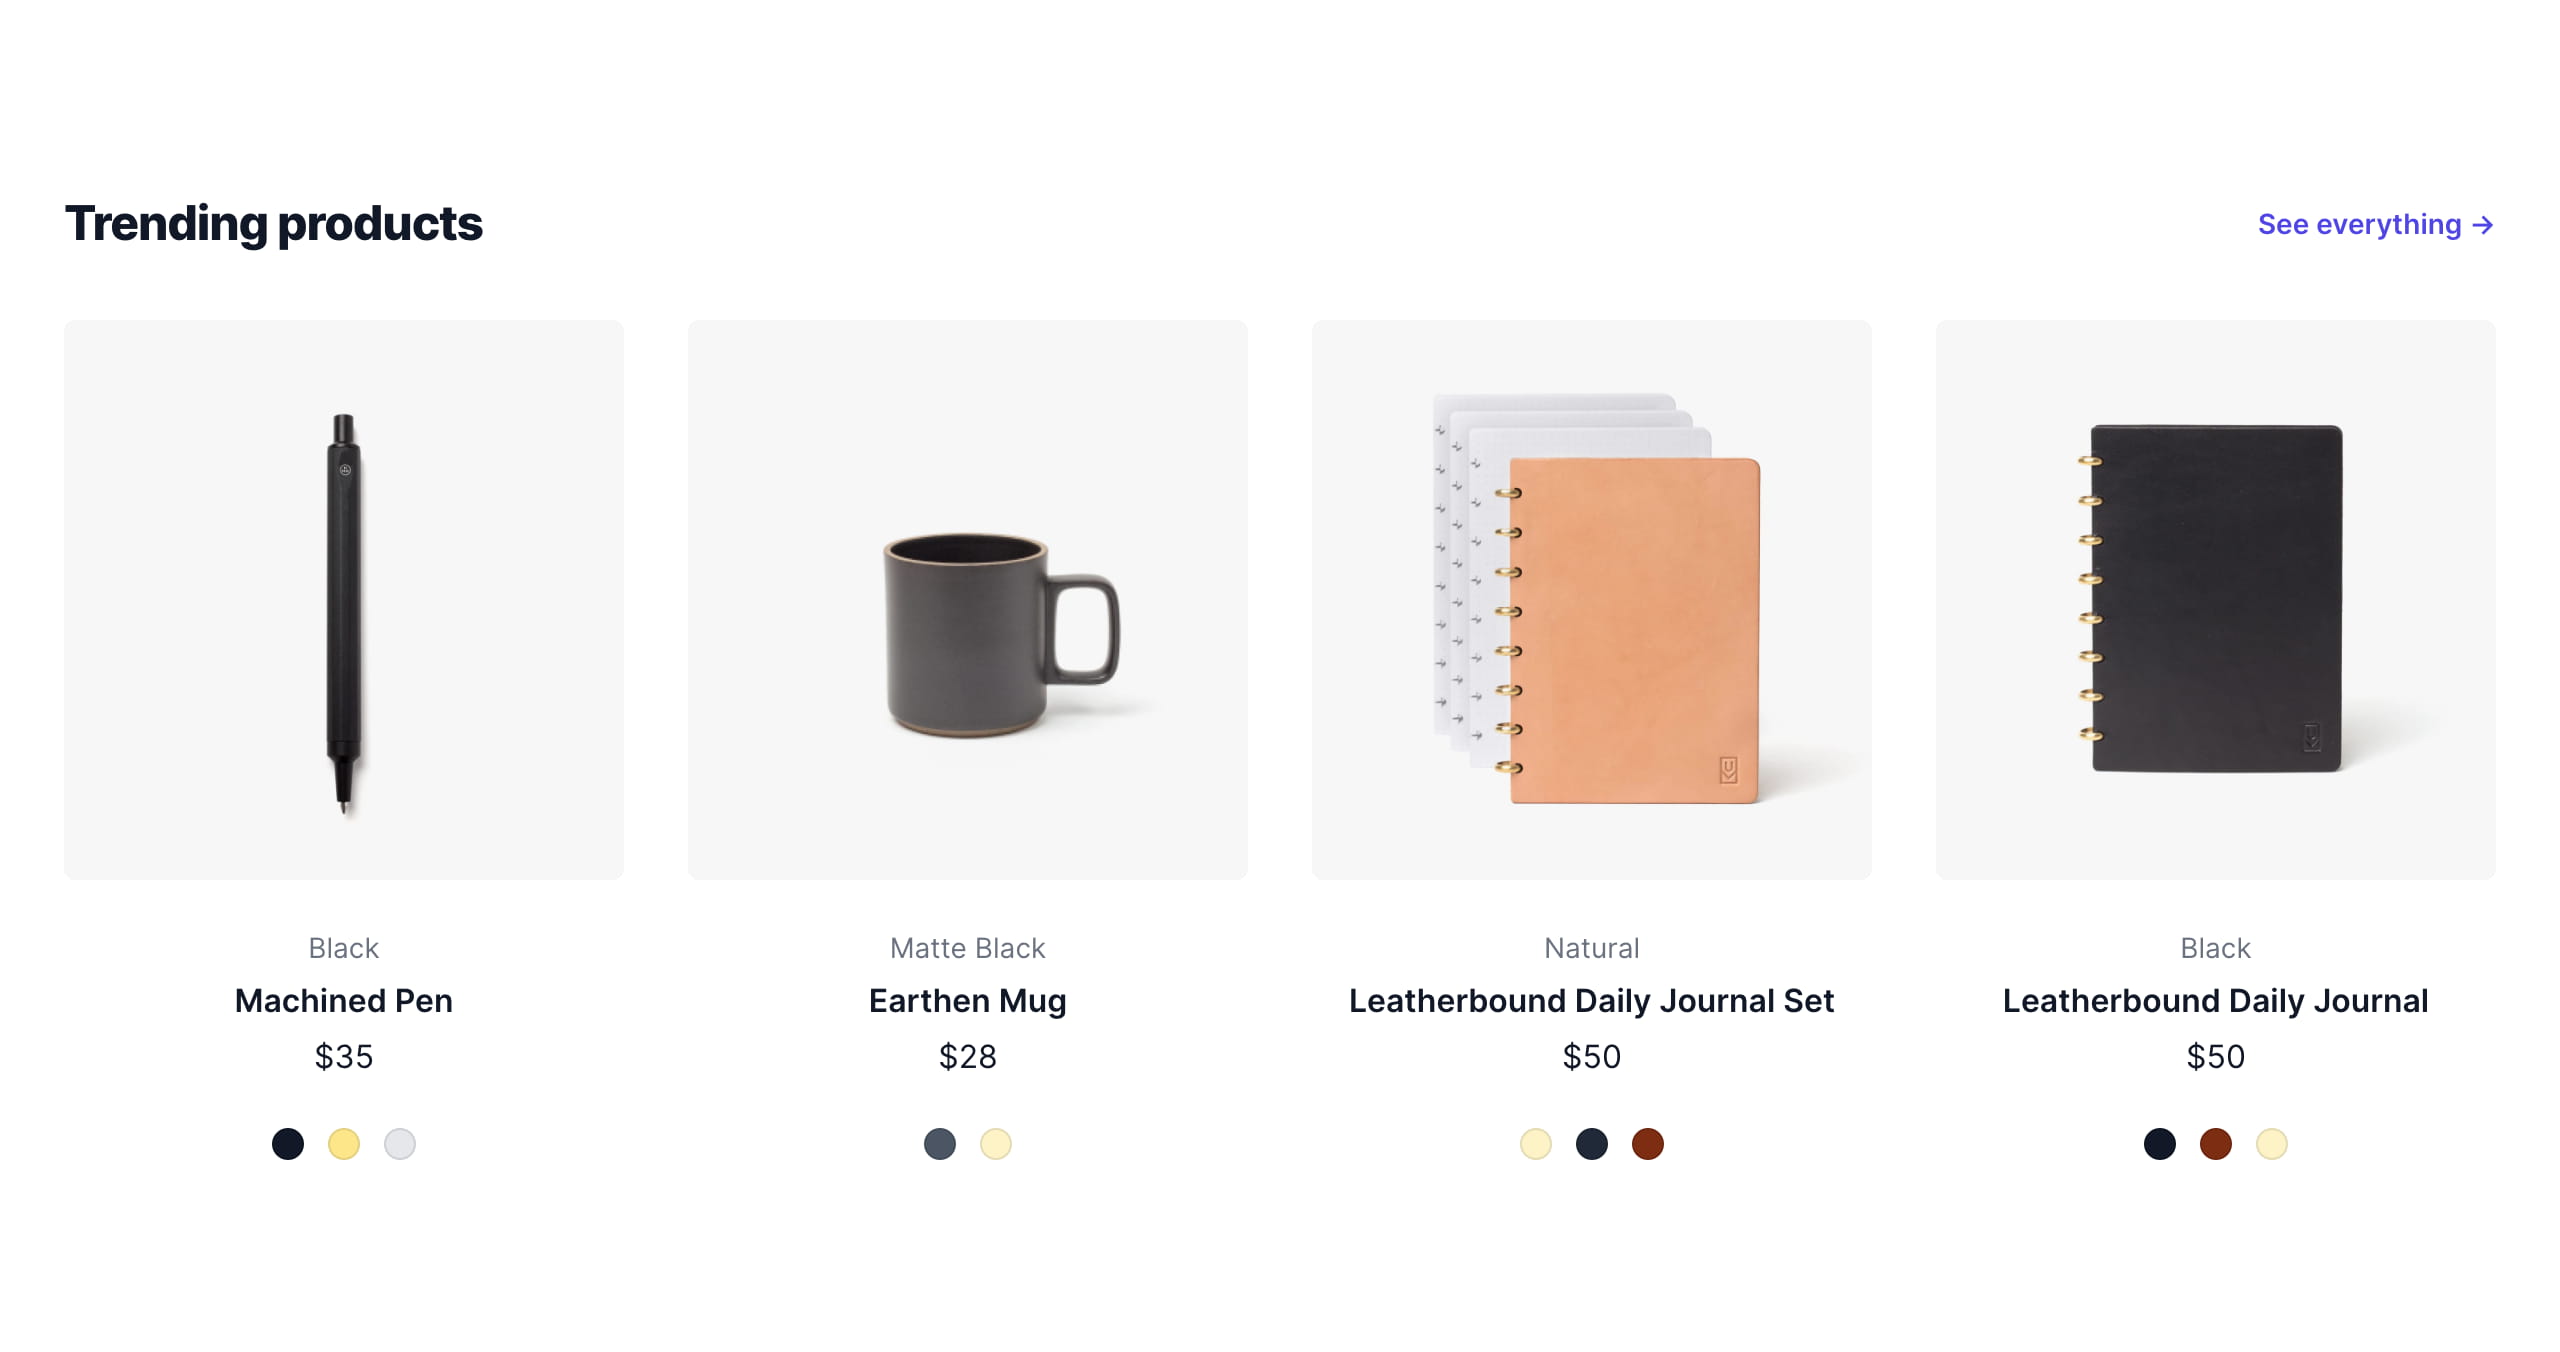Open the $50 Leatherbound Daily Journal title
This screenshot has height=1352, width=2560.
click(2216, 1001)
